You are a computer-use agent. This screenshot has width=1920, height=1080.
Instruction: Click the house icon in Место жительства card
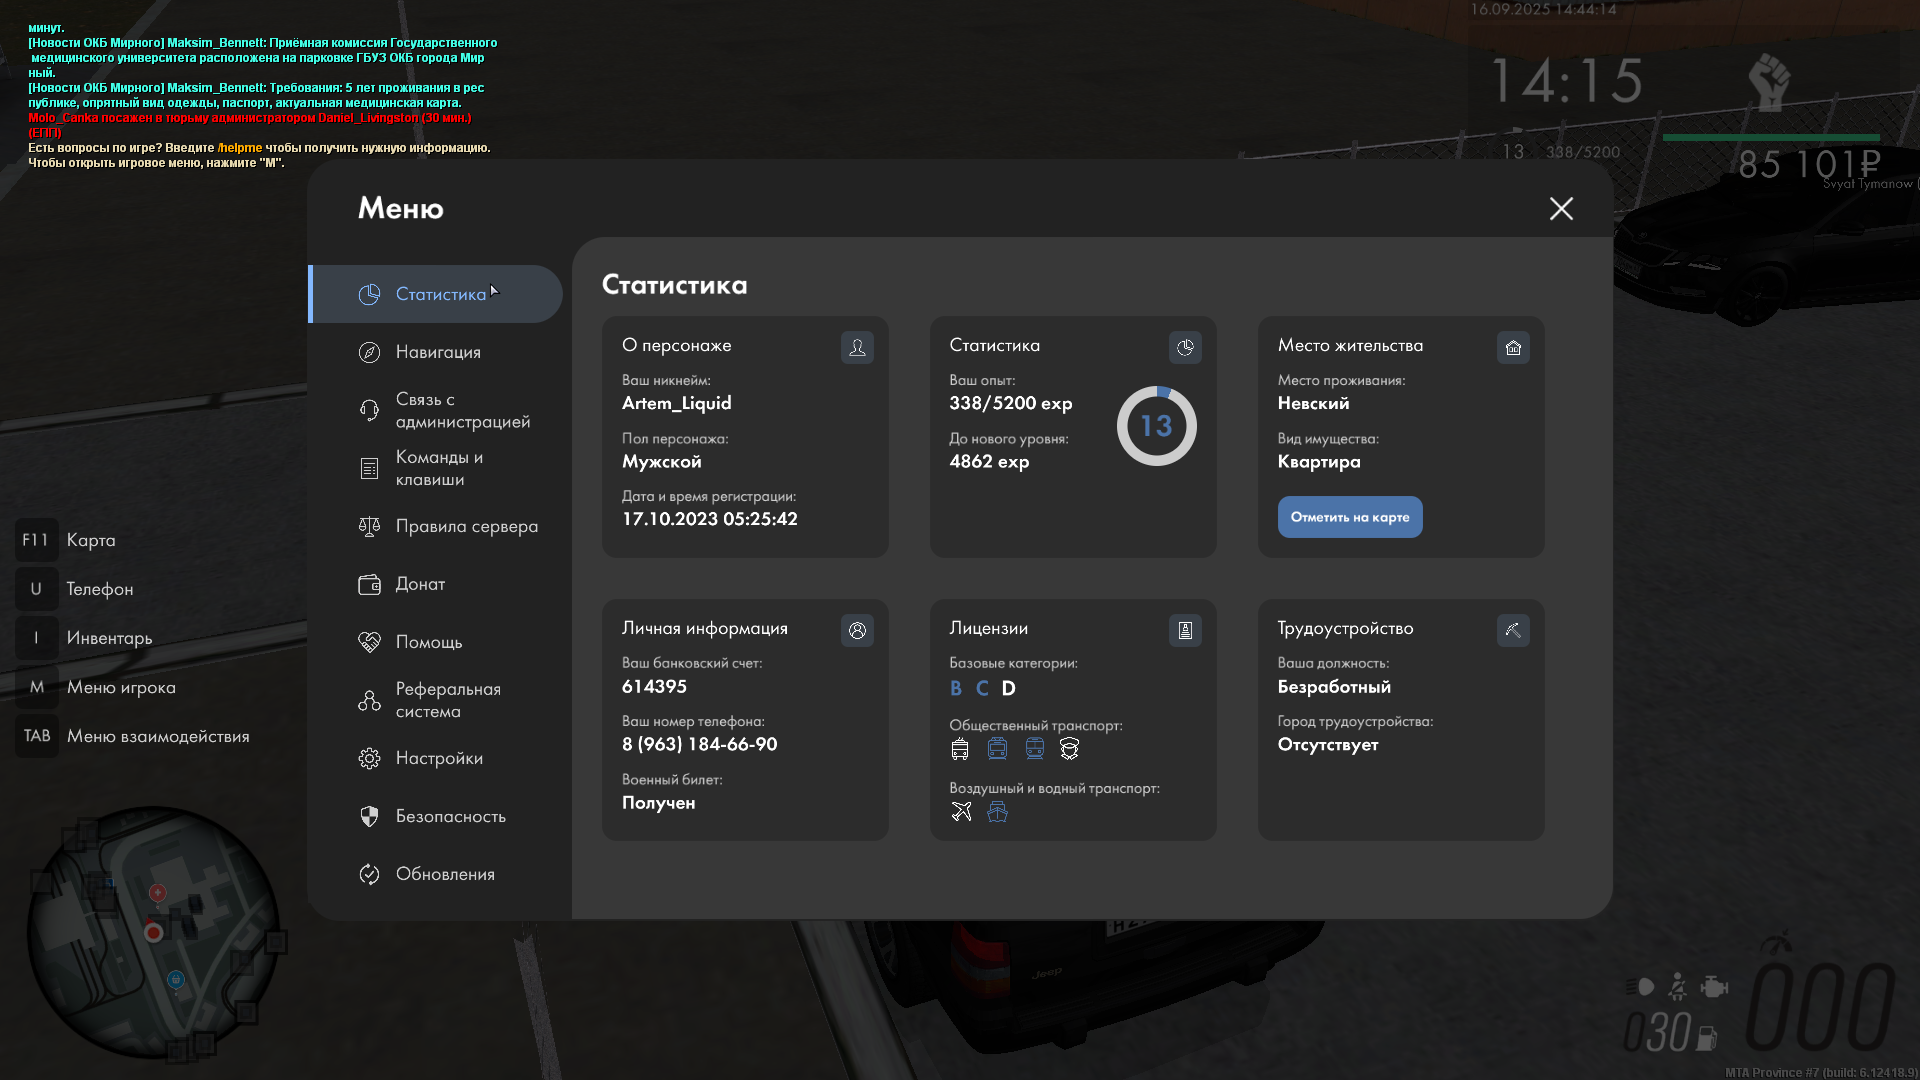pyautogui.click(x=1513, y=347)
